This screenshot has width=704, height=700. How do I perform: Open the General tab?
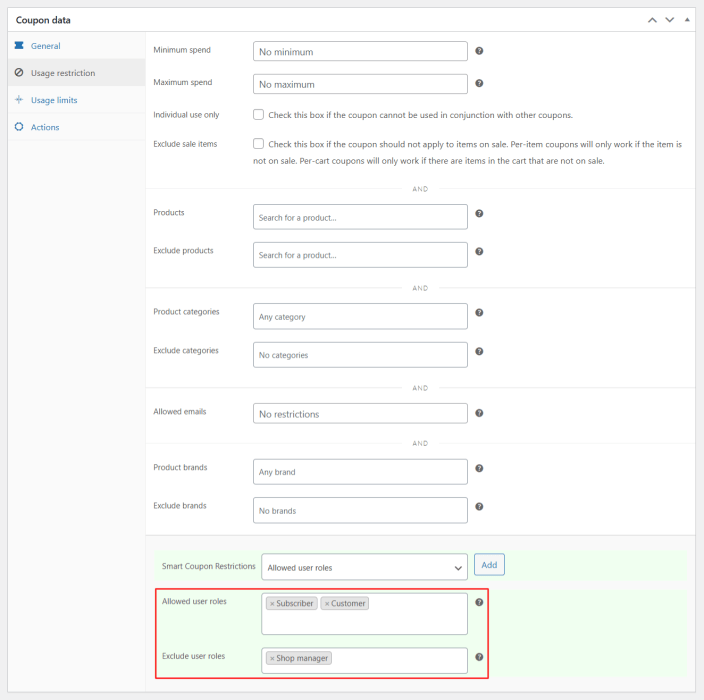[x=45, y=46]
